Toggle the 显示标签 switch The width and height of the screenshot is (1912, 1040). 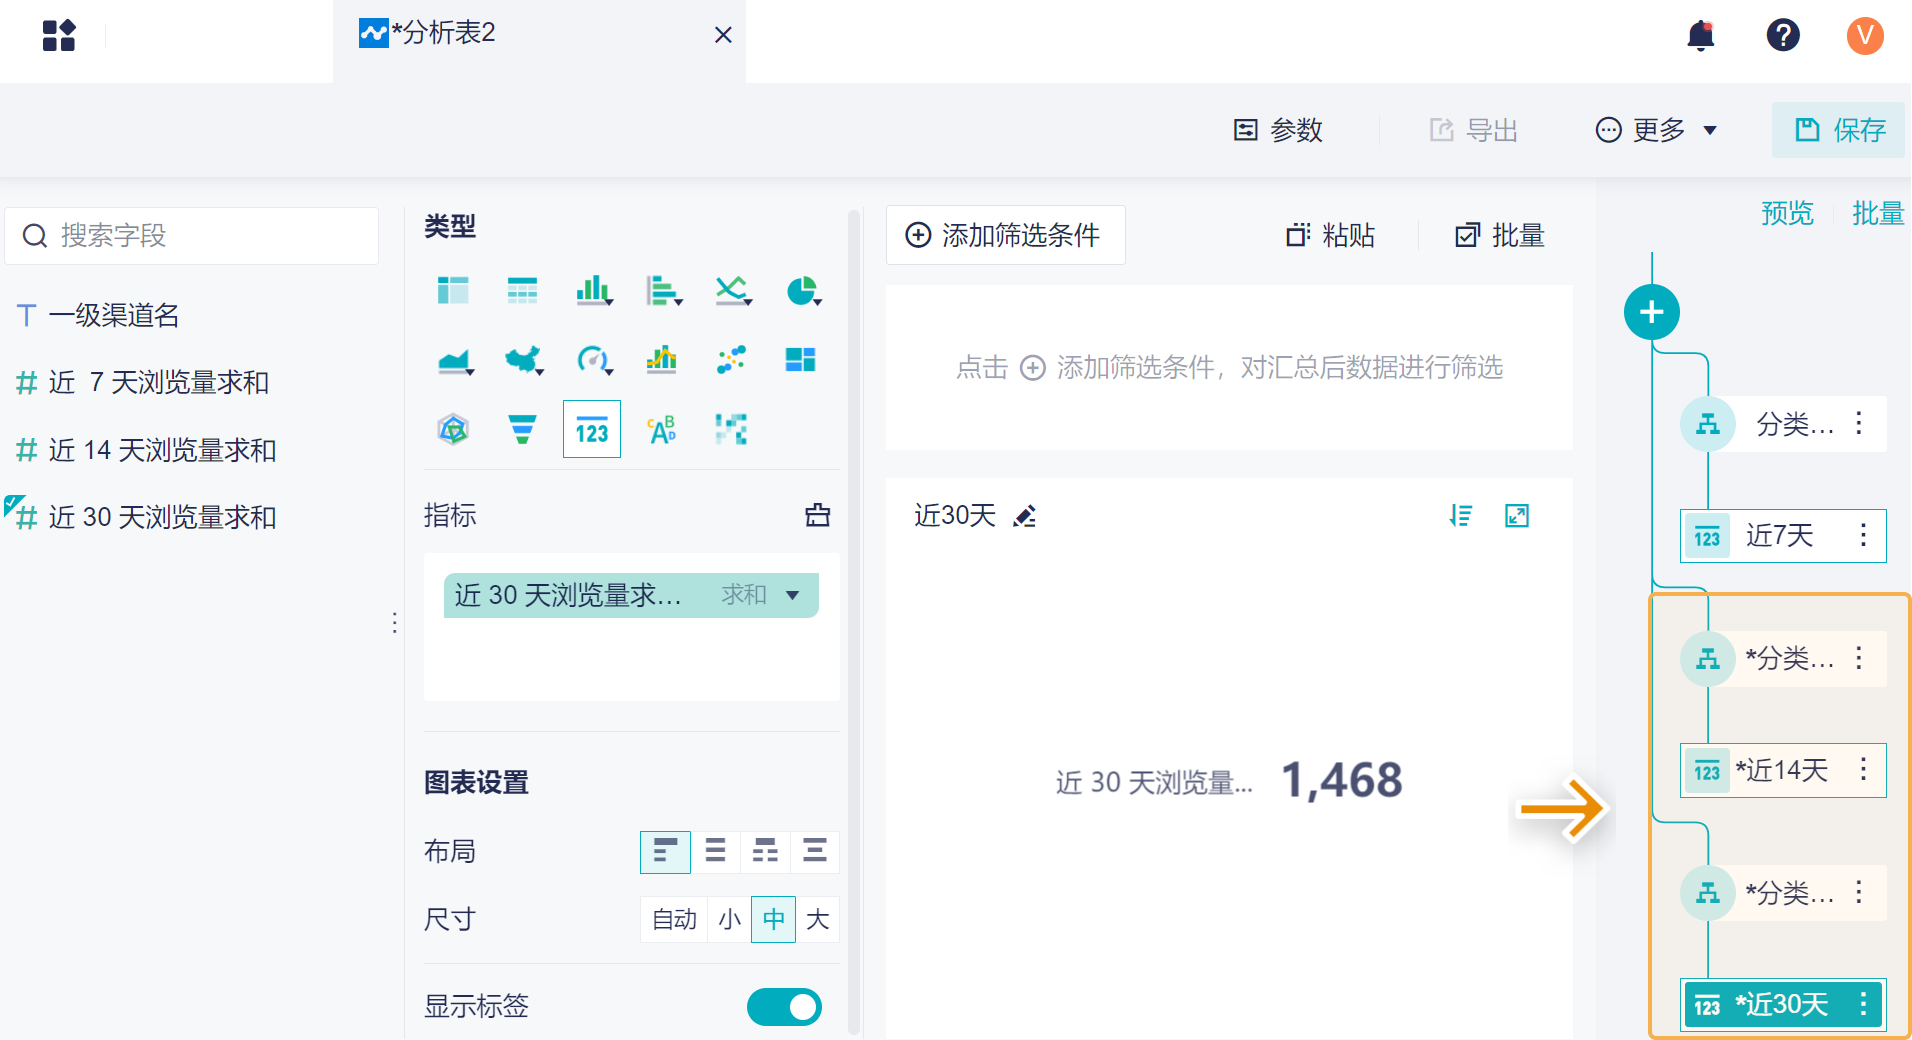[x=785, y=1007]
